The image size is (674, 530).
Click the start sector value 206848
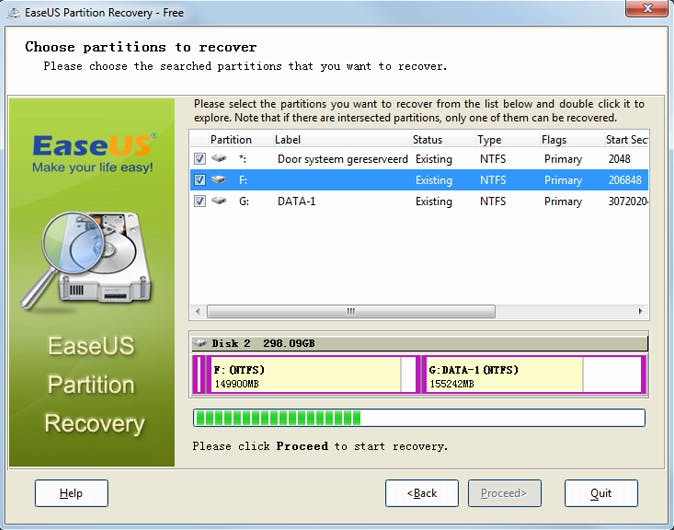pyautogui.click(x=625, y=180)
